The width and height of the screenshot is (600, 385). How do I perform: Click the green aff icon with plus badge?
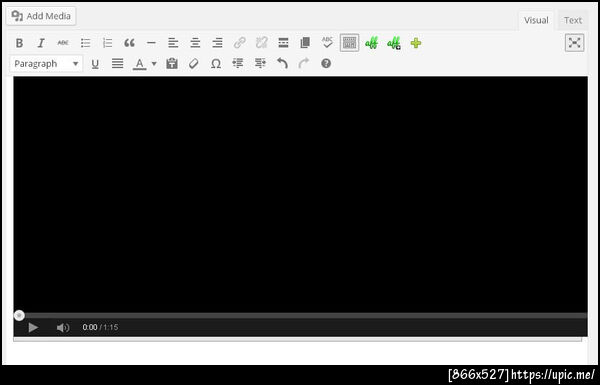[394, 43]
